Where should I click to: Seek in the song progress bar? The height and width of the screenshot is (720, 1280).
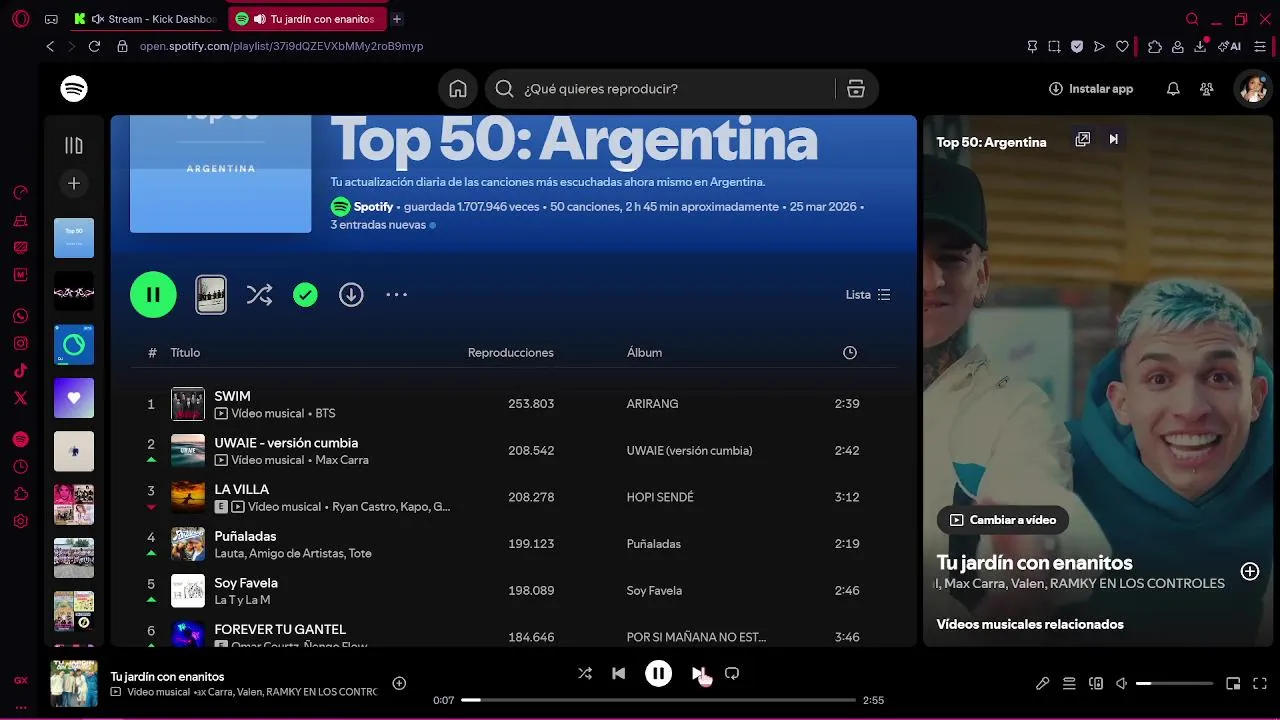tap(658, 700)
